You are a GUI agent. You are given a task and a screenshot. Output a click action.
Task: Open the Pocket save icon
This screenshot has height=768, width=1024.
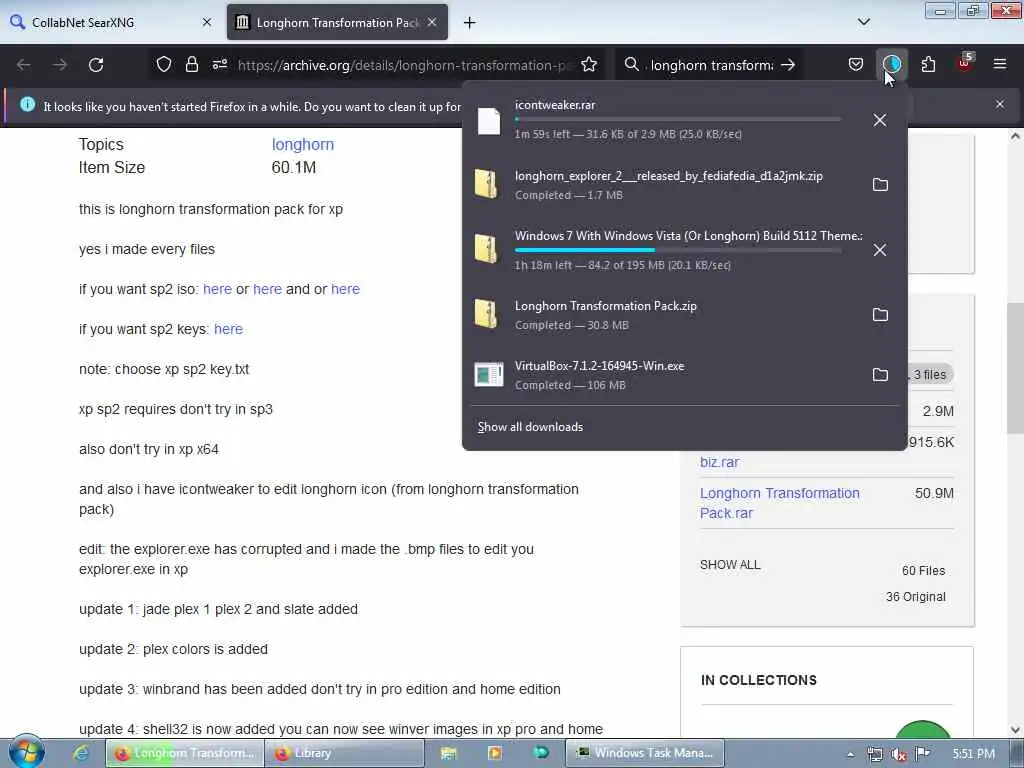[856, 65]
